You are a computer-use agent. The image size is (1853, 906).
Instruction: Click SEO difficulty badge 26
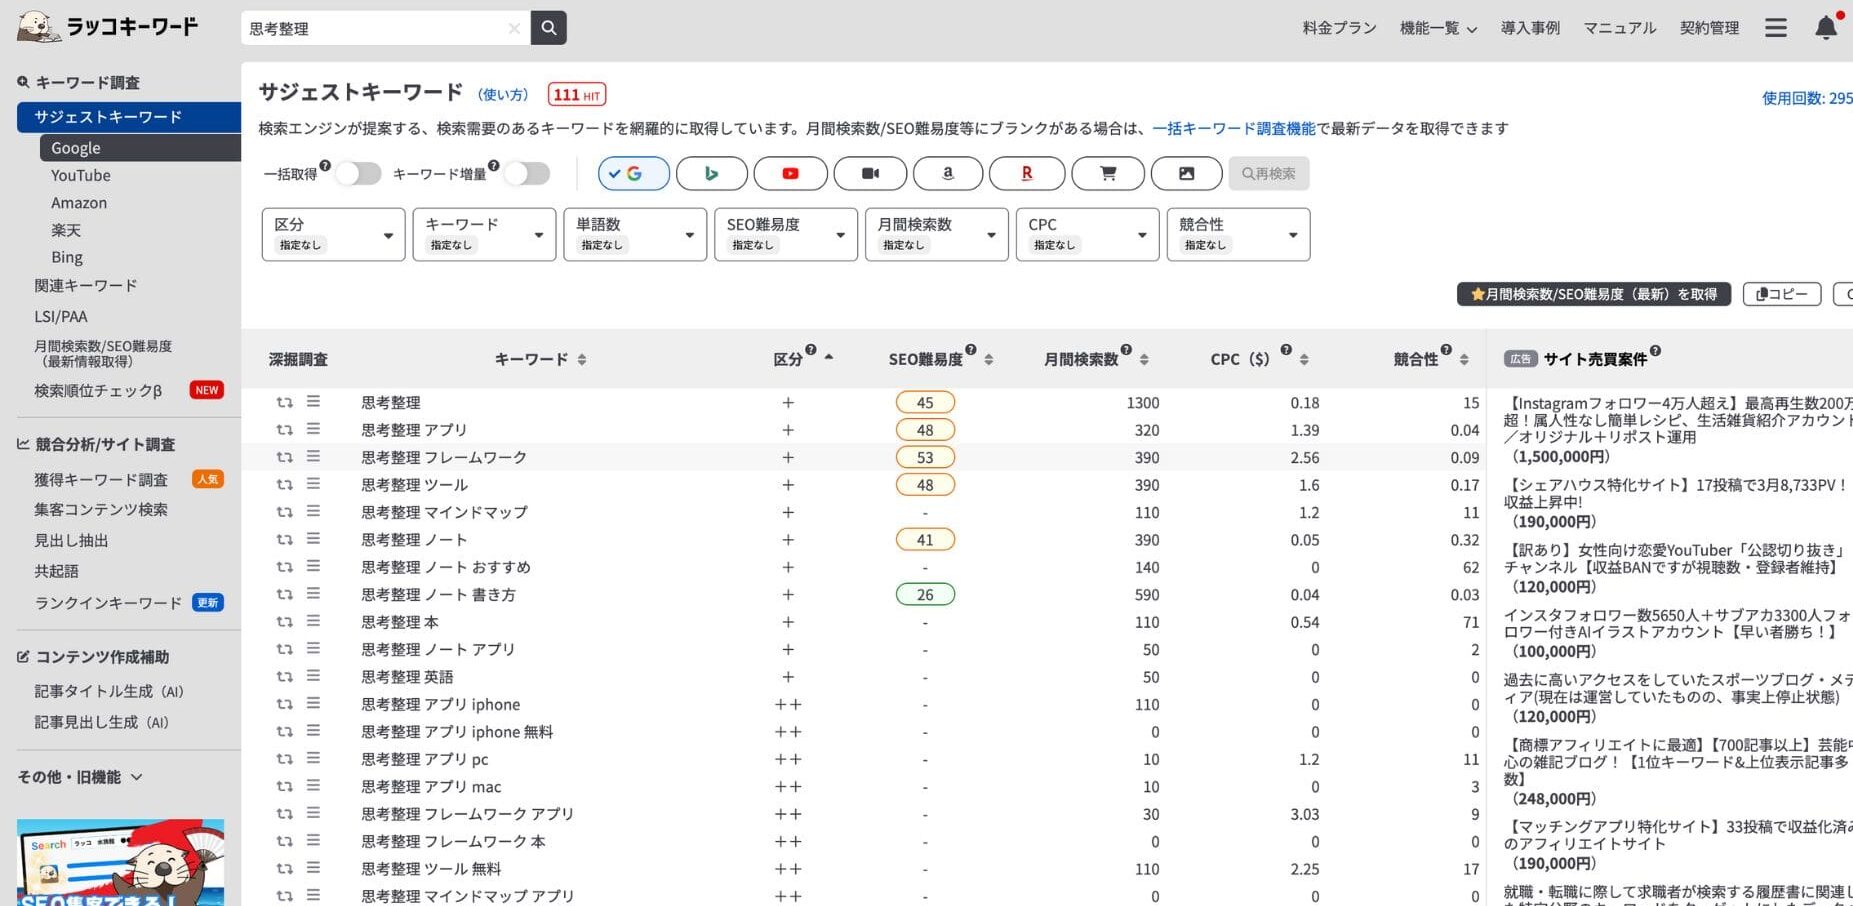(x=925, y=594)
